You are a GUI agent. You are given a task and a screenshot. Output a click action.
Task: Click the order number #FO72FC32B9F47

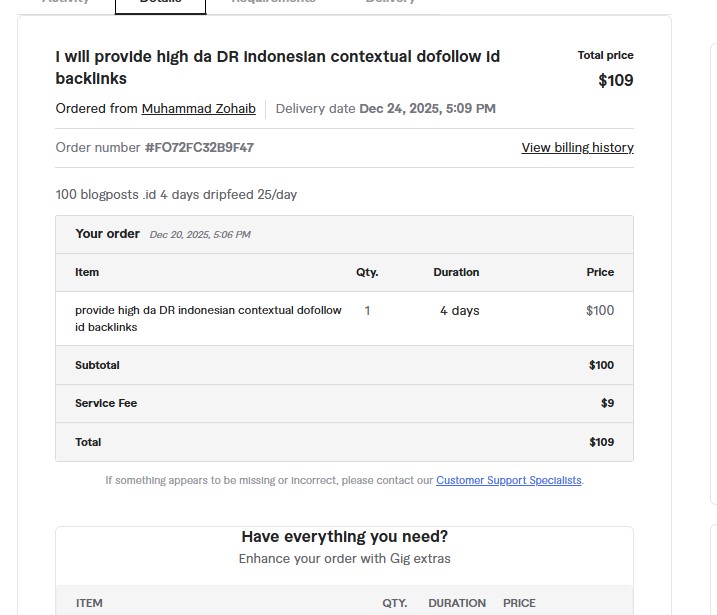pos(199,147)
